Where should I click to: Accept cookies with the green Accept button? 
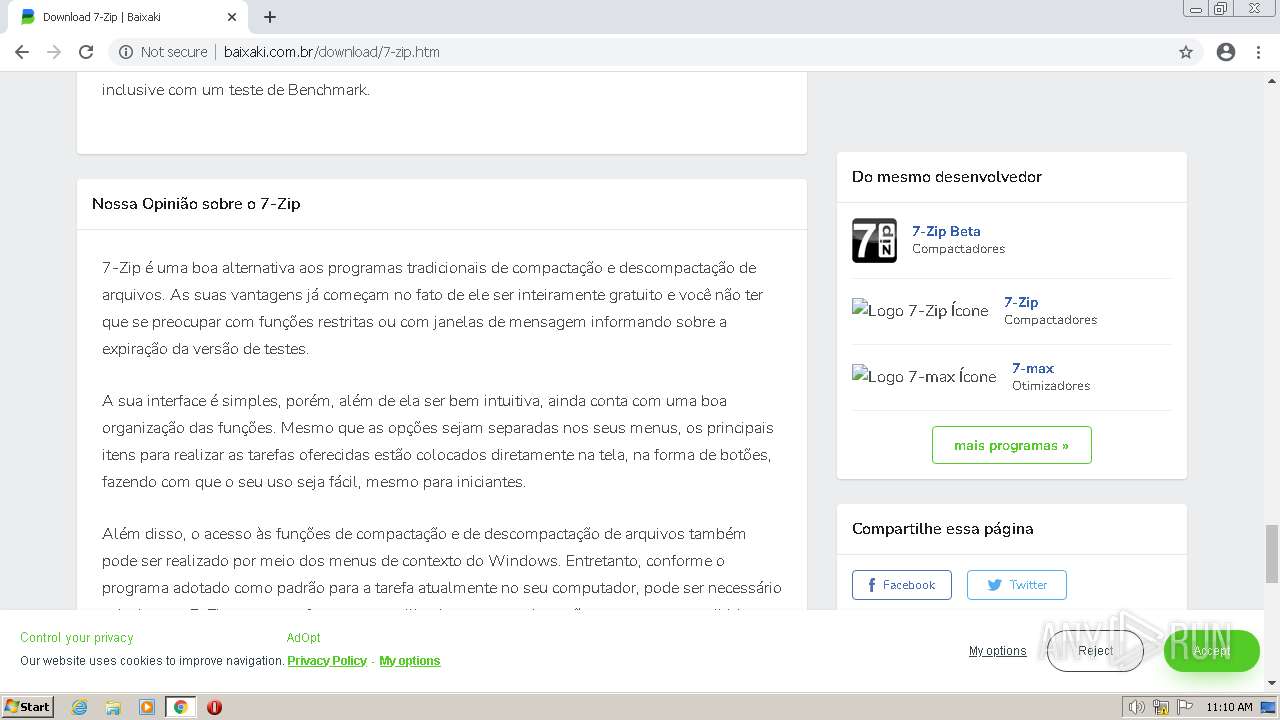point(1211,651)
